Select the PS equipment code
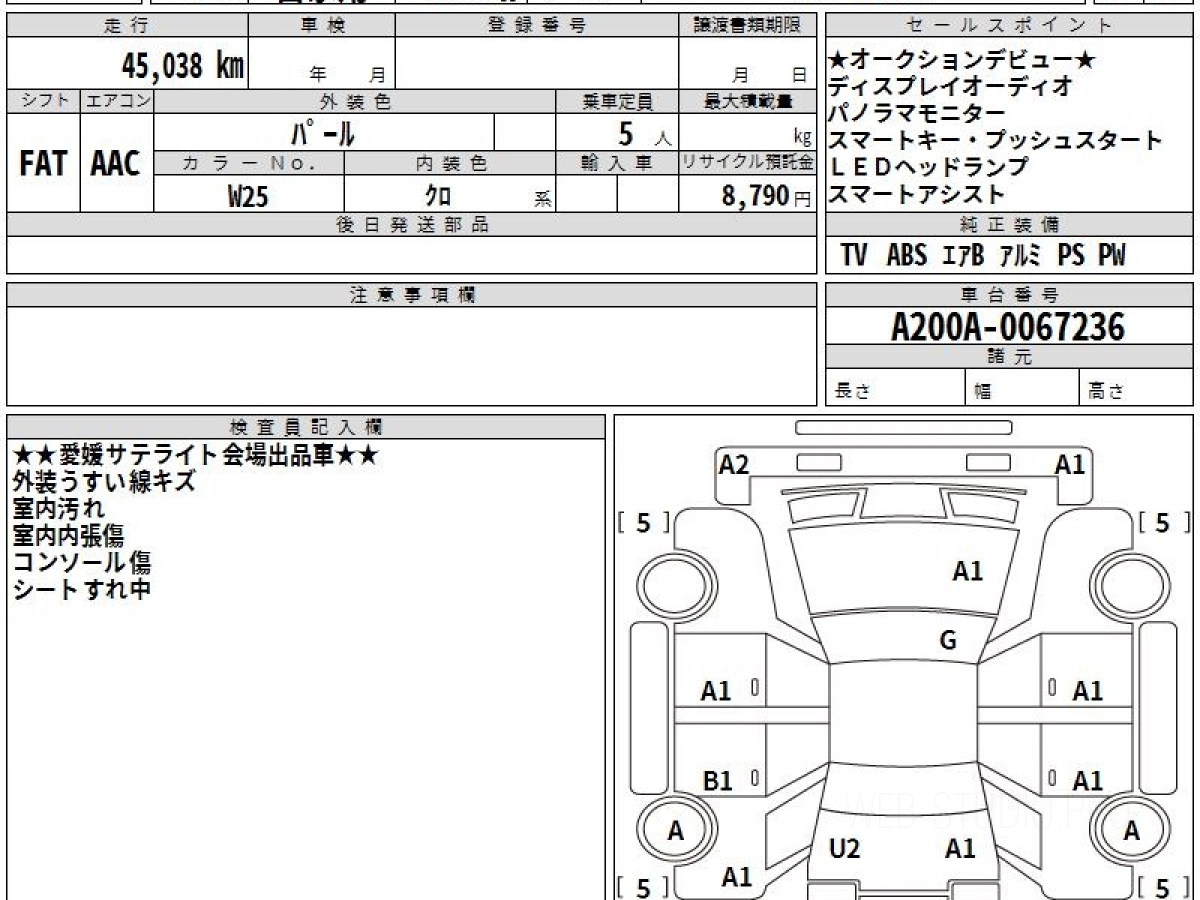Image resolution: width=1200 pixels, height=900 pixels. click(1071, 256)
